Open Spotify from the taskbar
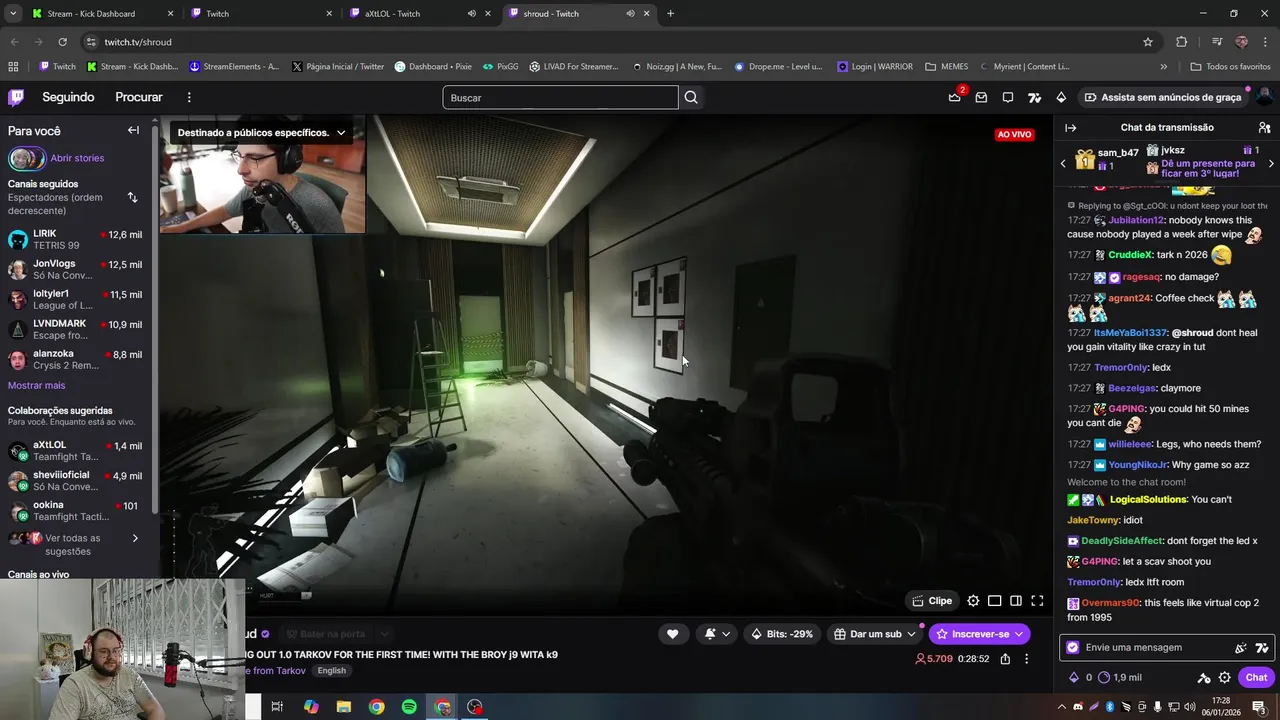The height and width of the screenshot is (720, 1280). click(x=409, y=707)
